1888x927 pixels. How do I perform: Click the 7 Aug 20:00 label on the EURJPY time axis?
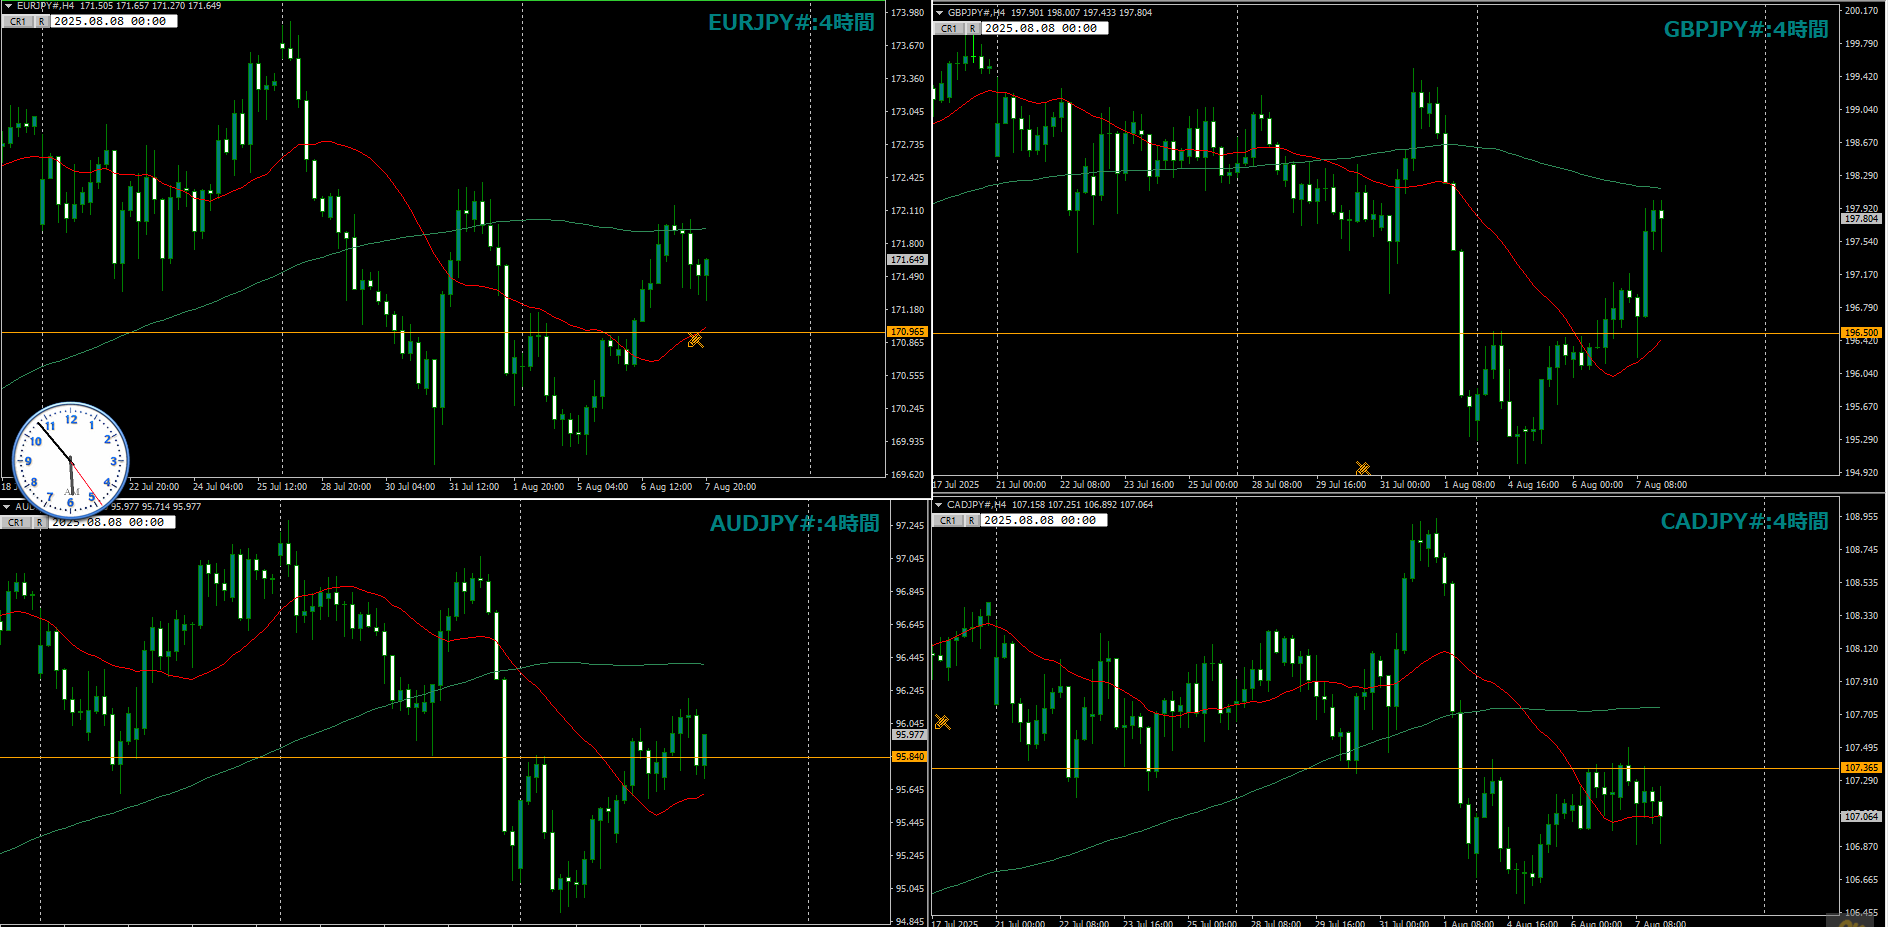pos(730,487)
